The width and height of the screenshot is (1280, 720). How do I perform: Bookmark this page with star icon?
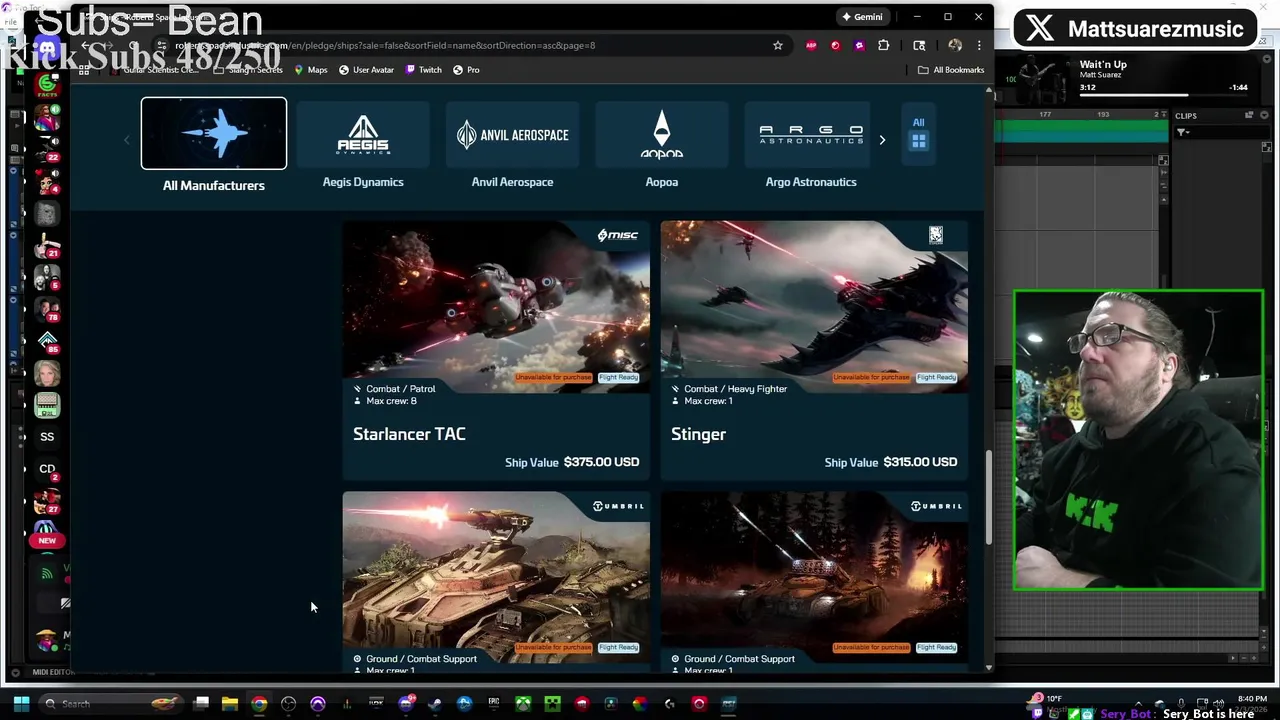point(777,45)
